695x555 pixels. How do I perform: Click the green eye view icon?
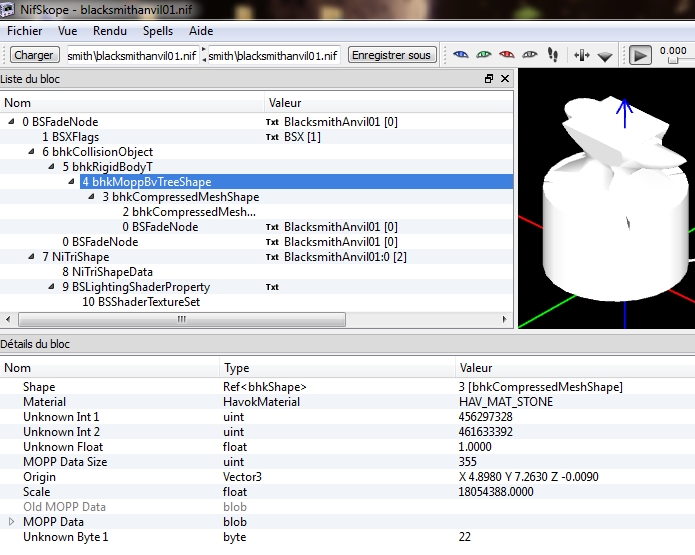484,55
